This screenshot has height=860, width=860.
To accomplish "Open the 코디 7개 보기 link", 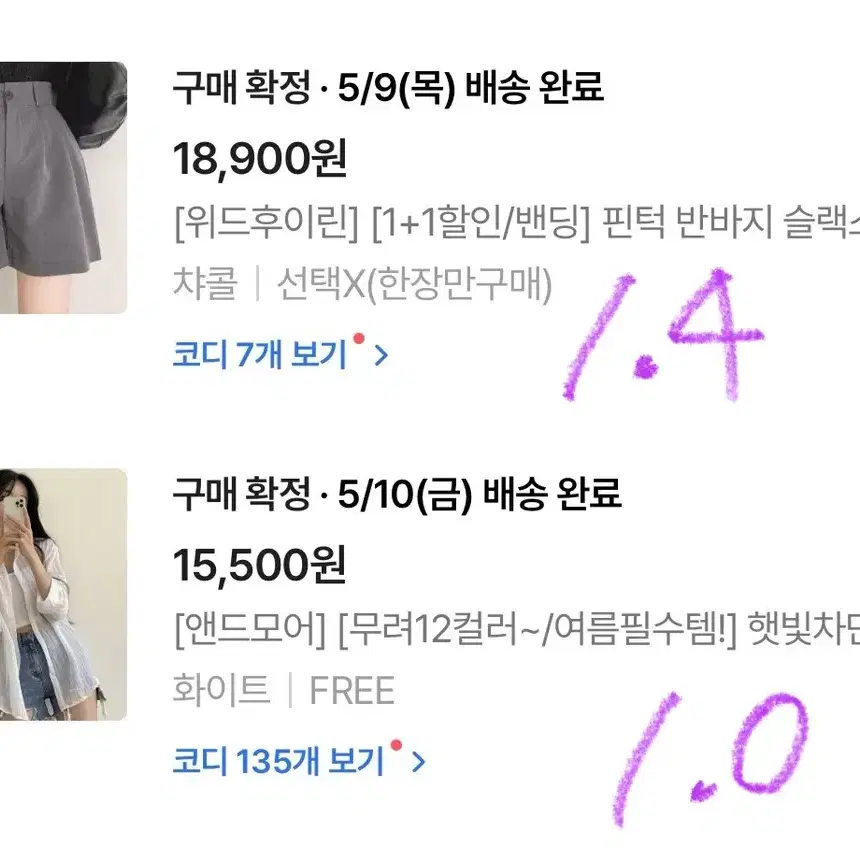I will pos(260,354).
